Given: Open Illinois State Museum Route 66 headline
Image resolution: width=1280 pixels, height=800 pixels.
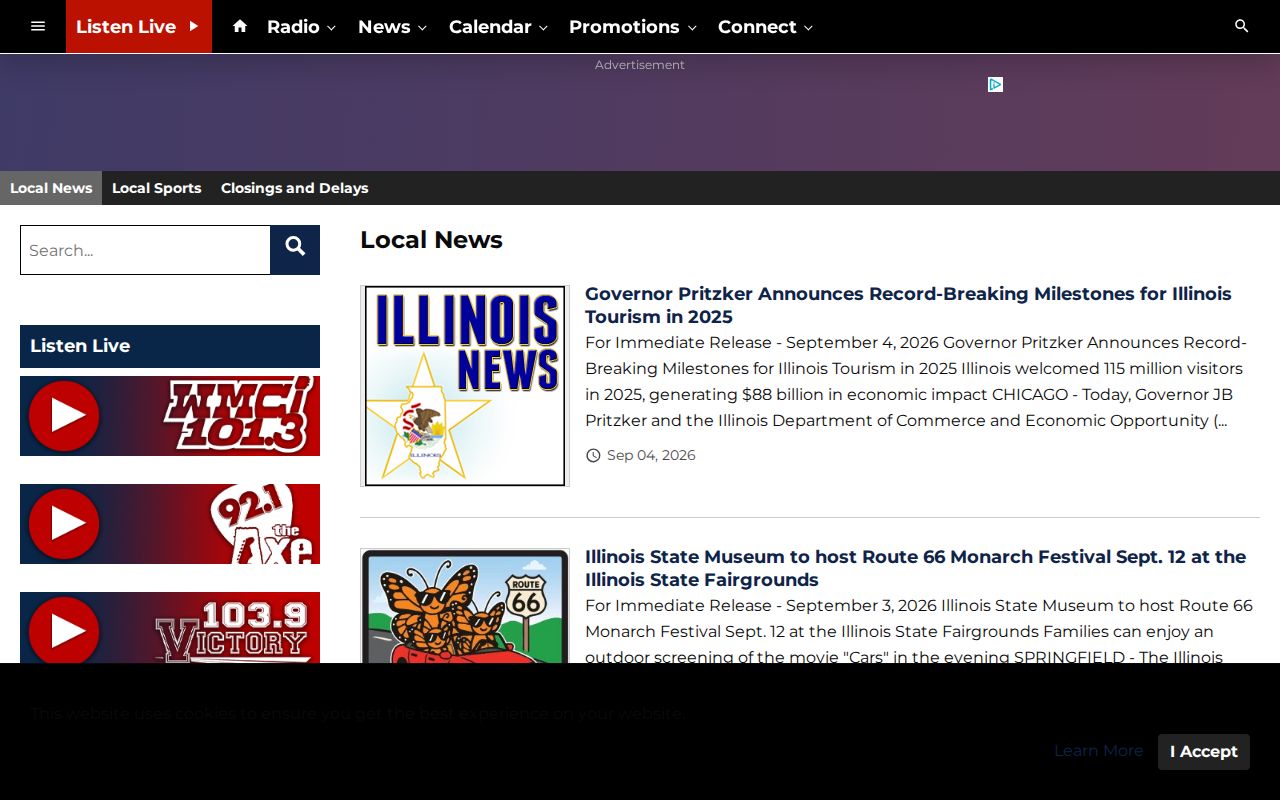Looking at the screenshot, I should (x=915, y=568).
